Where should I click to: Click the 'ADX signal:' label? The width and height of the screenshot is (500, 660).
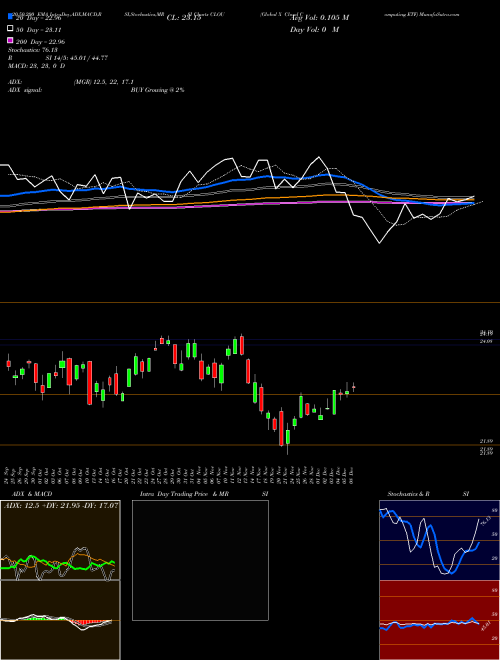[x=25, y=90]
